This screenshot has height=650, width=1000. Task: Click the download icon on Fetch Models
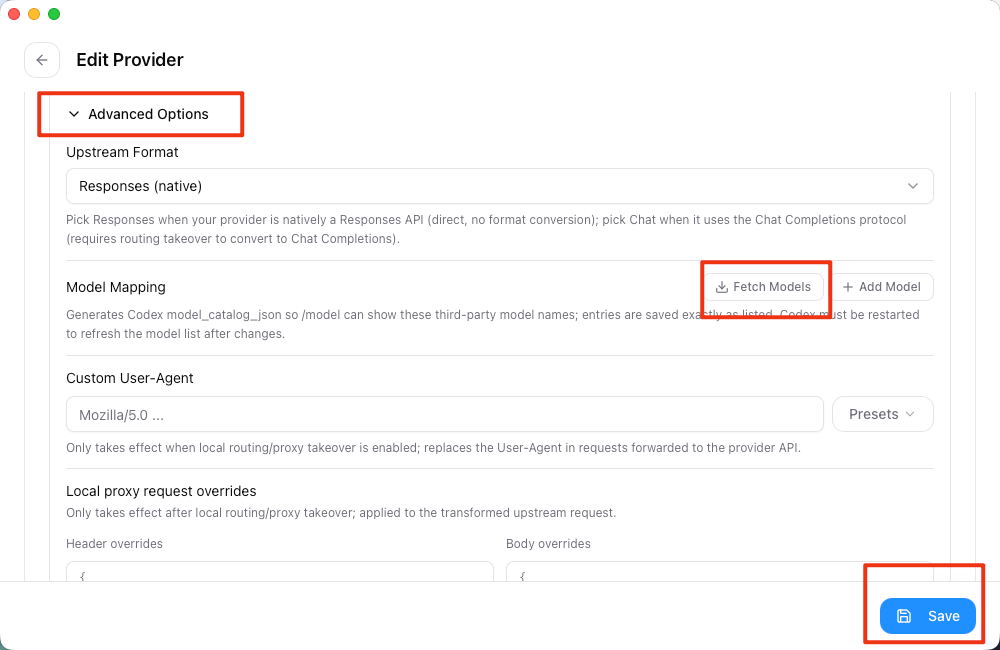pos(721,287)
